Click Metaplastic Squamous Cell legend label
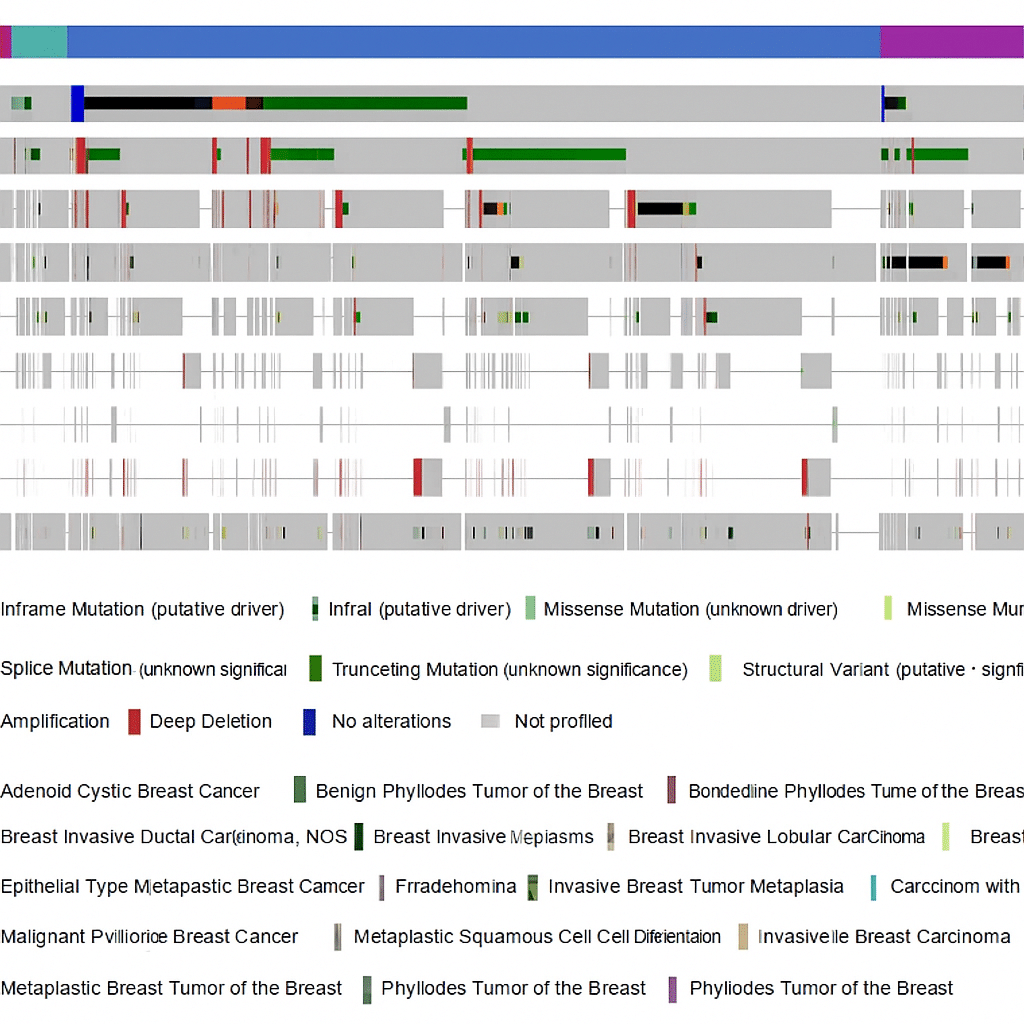Viewport: 1024px width, 1024px height. pyautogui.click(x=537, y=937)
